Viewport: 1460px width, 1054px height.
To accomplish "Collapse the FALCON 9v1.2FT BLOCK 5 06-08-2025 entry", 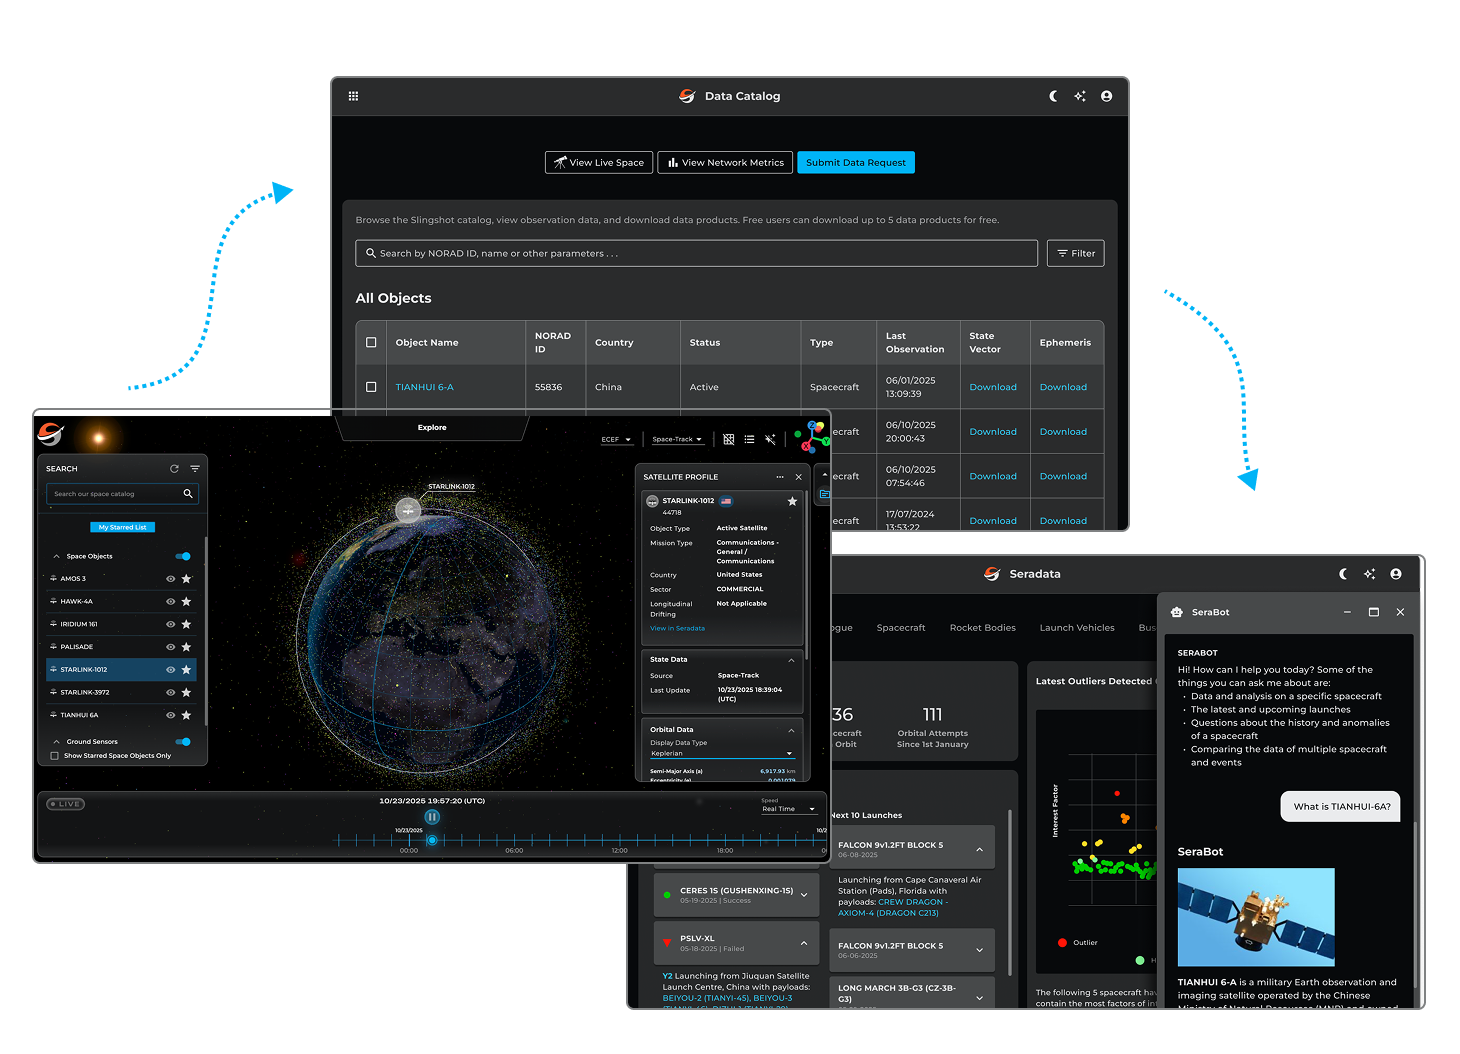I will coord(979,849).
